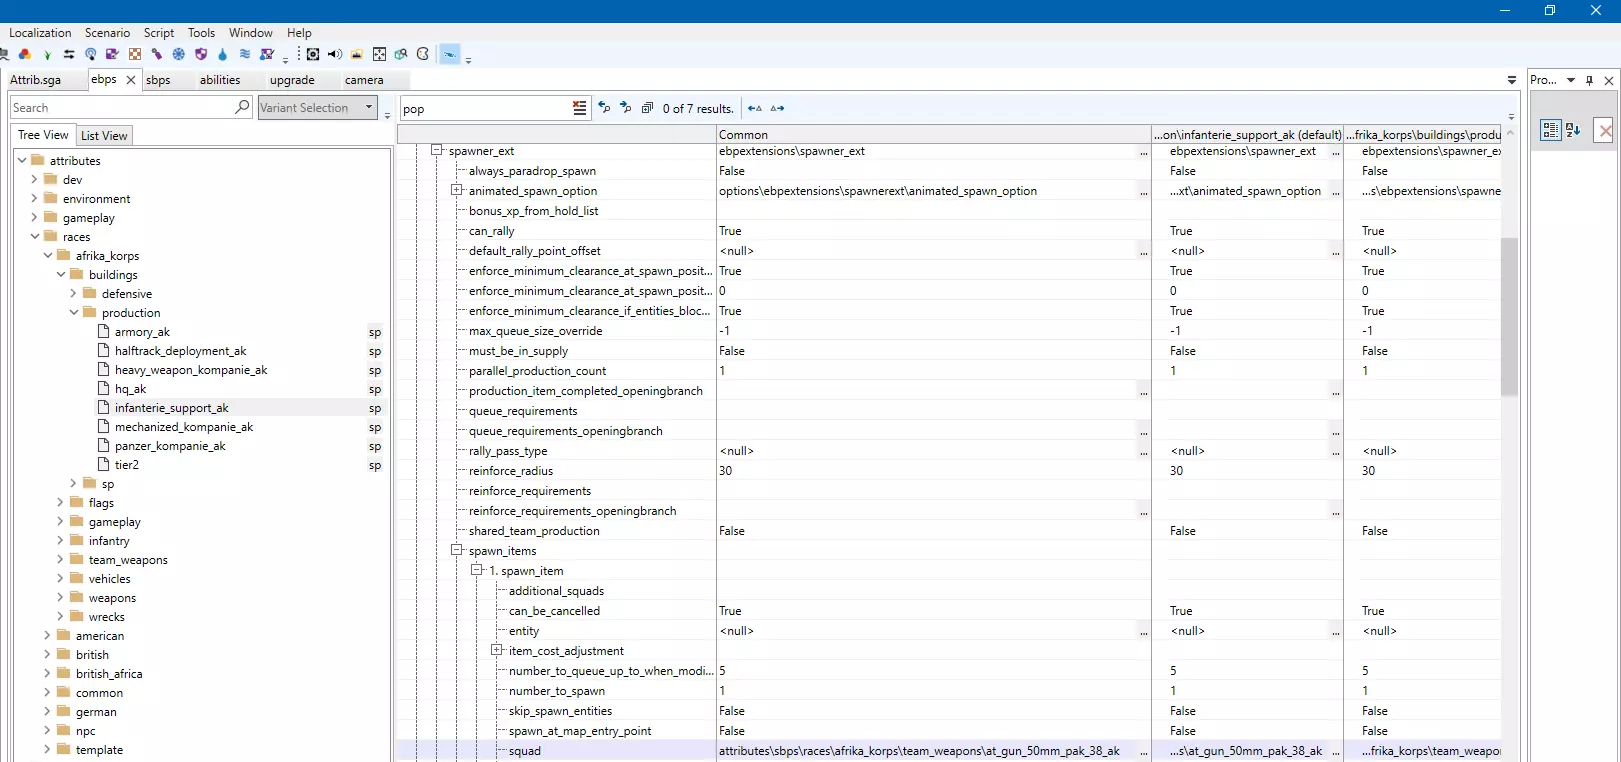
Task: Open browse button for squad value
Action: tap(1143, 752)
